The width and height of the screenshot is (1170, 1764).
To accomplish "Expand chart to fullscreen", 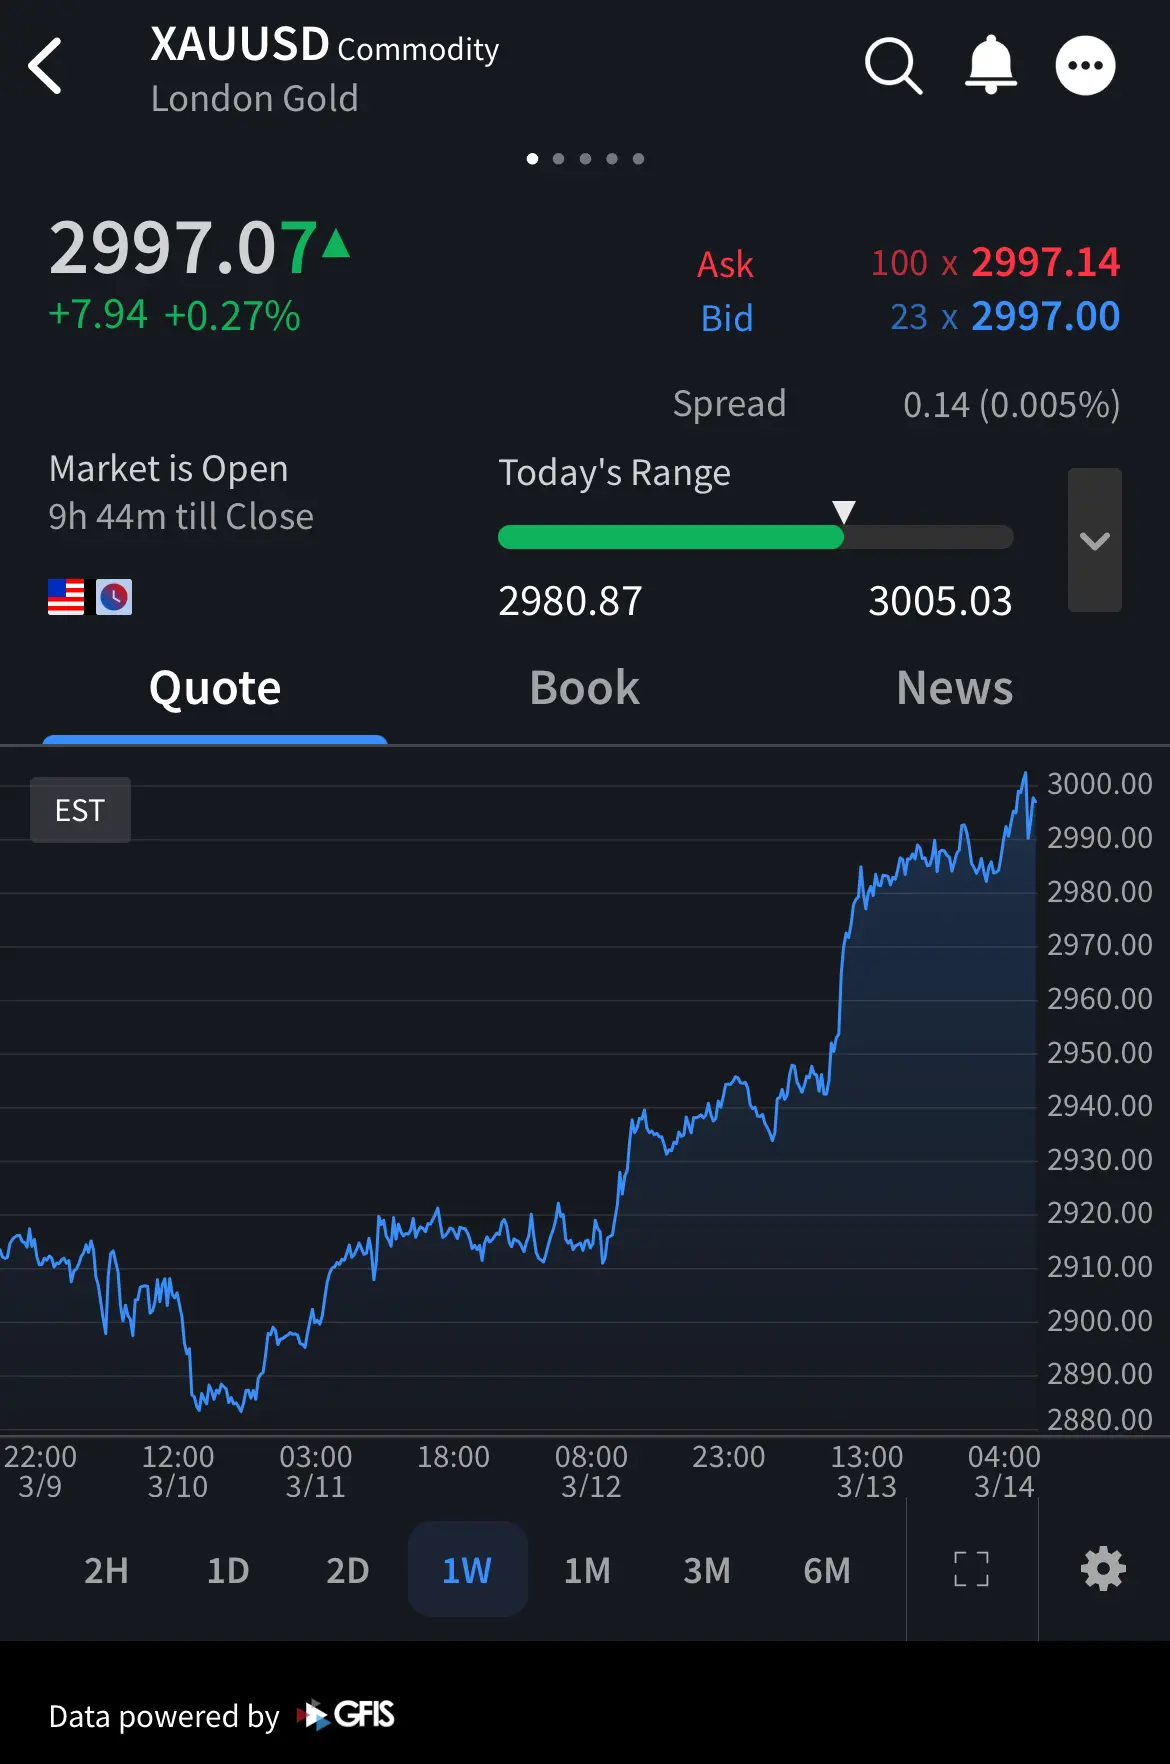I will [x=971, y=1569].
